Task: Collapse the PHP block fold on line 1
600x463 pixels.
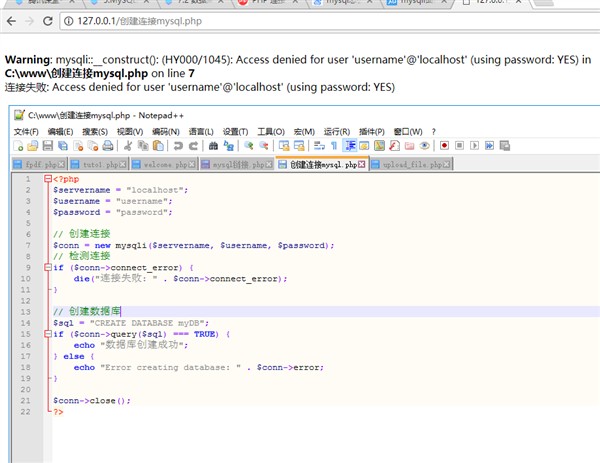Action: pos(47,179)
